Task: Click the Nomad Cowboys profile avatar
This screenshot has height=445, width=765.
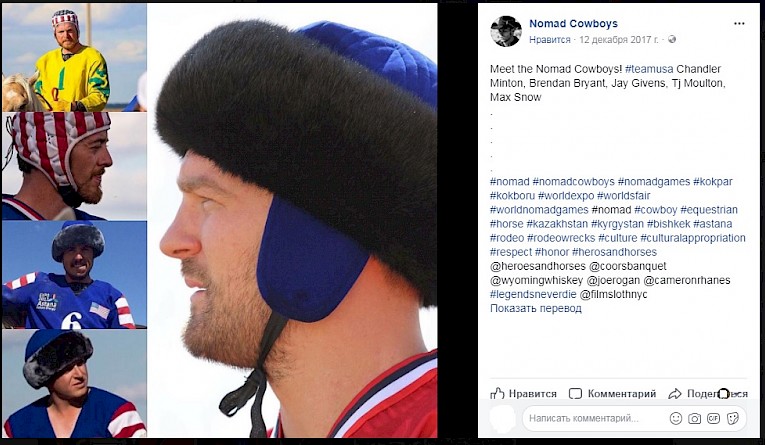Action: [x=506, y=31]
